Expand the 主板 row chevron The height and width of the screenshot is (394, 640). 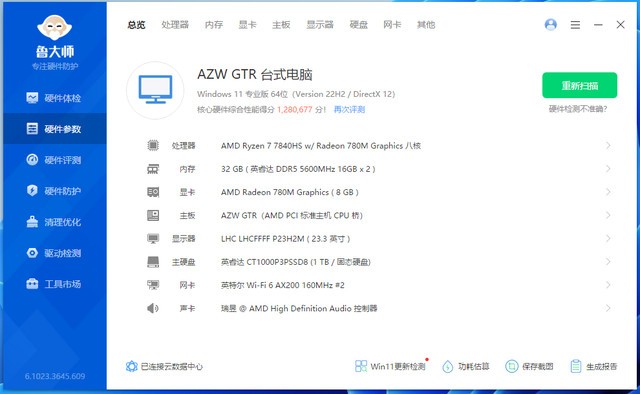[608, 215]
